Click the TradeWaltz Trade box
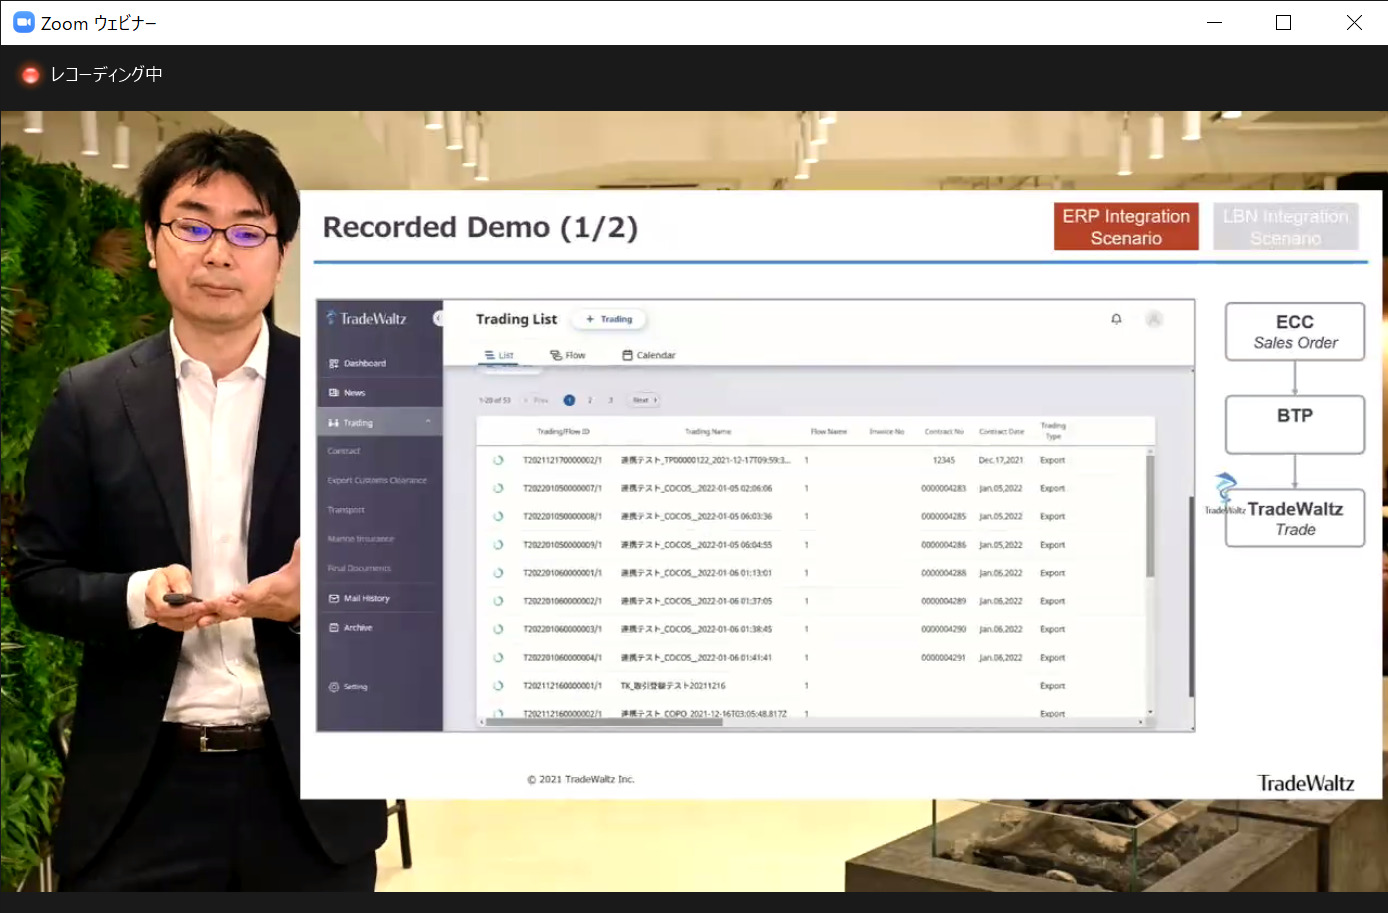 (1295, 518)
